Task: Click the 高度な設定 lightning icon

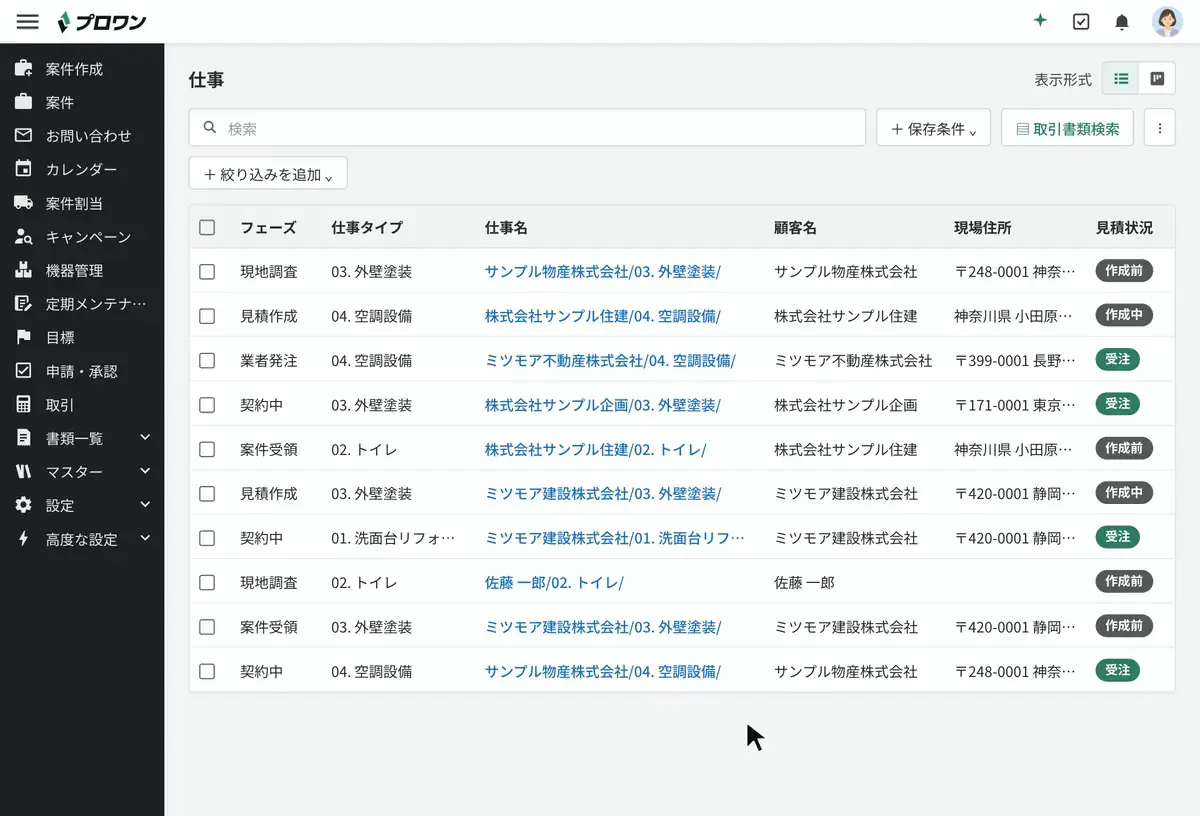Action: [23, 539]
